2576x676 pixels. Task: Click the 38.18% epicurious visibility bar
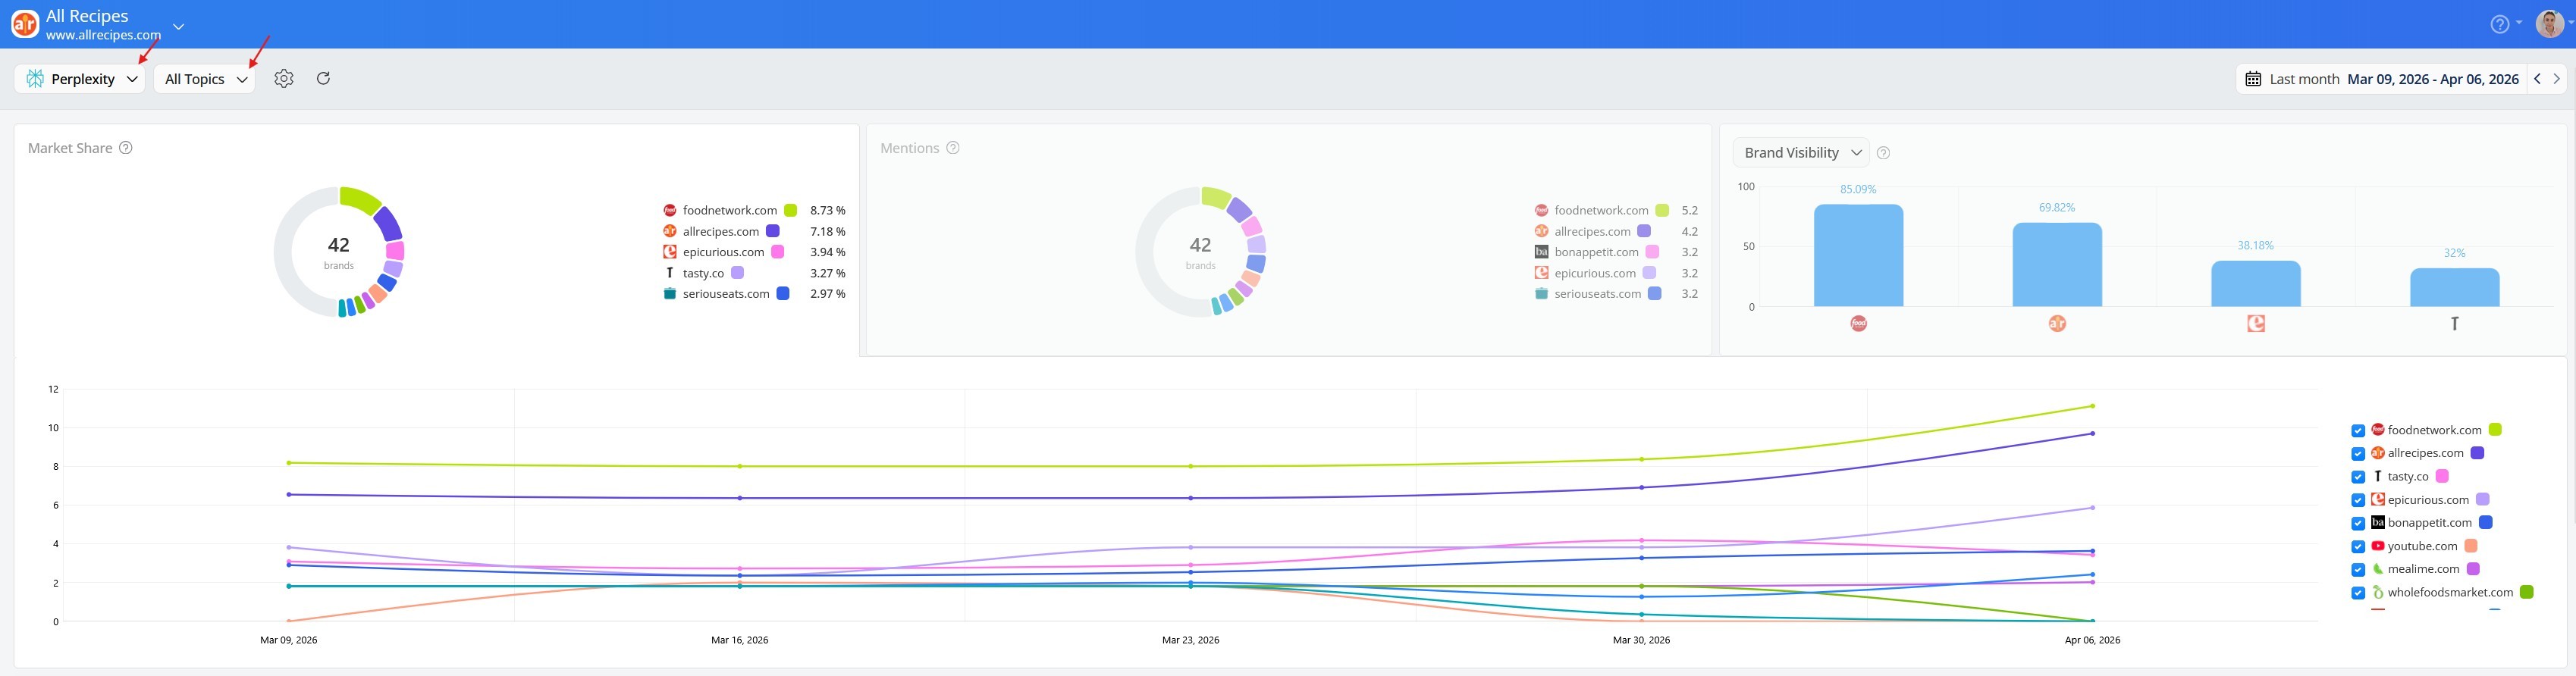2255,284
